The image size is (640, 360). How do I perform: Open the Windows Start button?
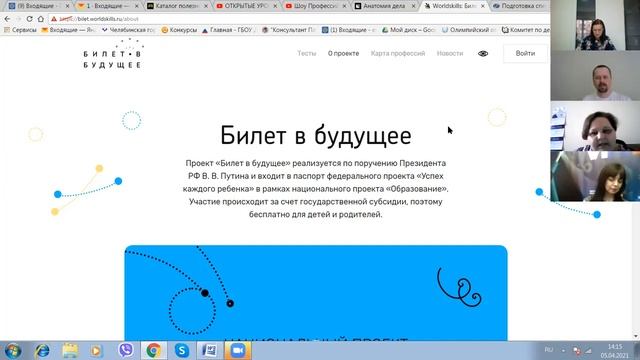coord(13,351)
